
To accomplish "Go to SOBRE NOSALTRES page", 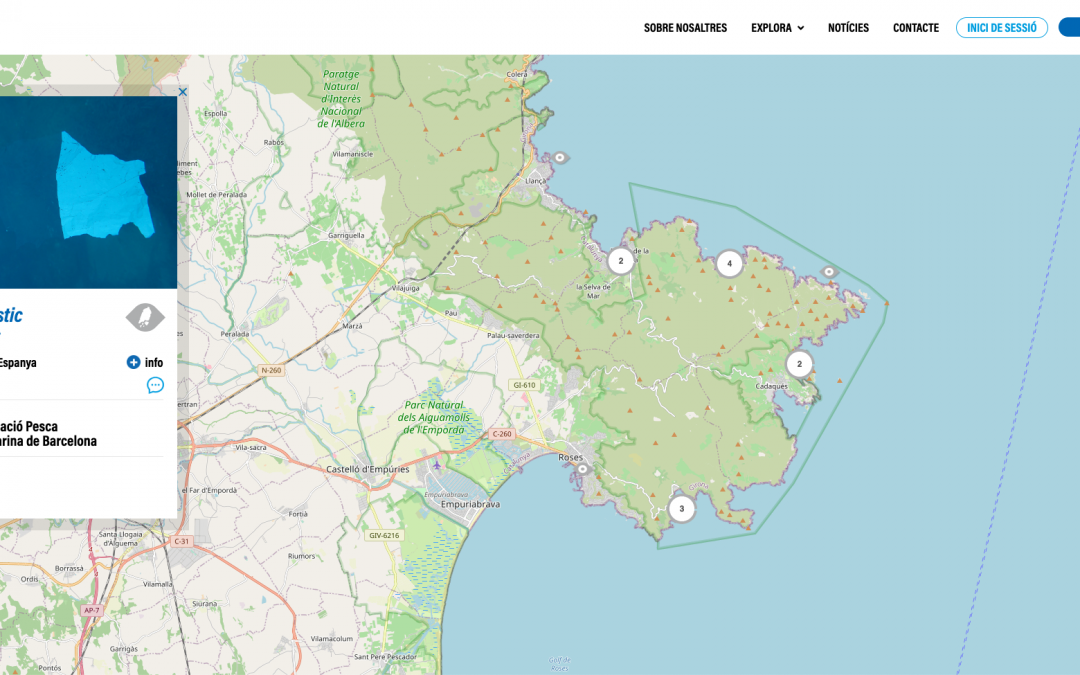I will 685,28.
